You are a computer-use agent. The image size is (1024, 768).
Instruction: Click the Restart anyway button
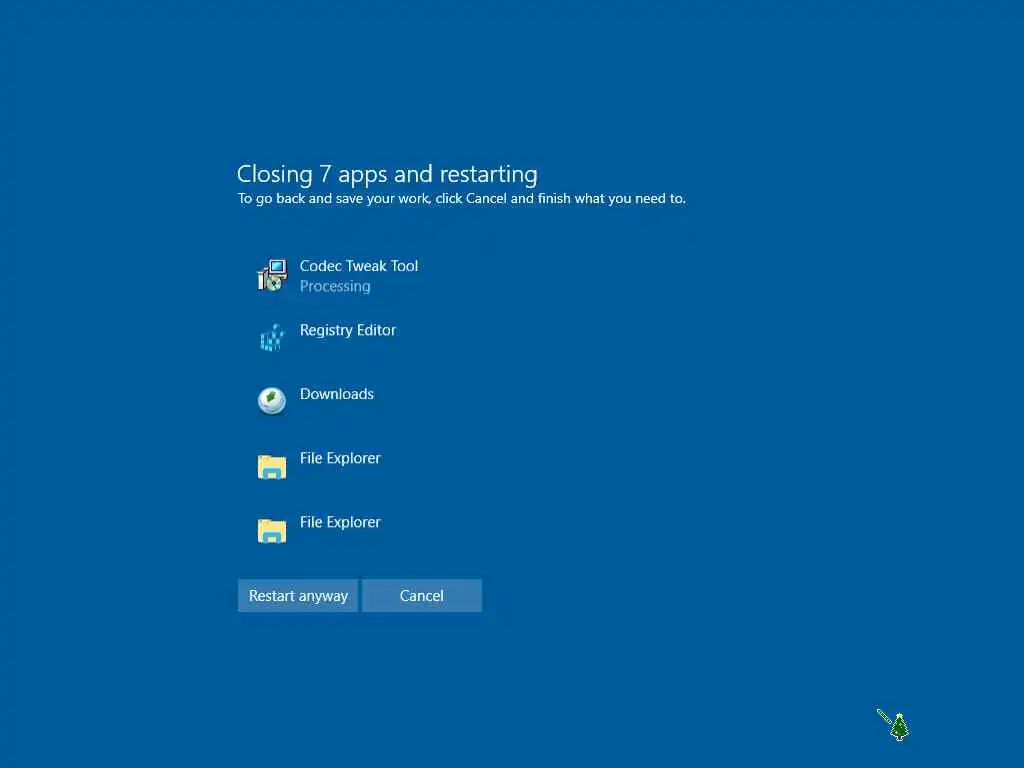pyautogui.click(x=298, y=596)
